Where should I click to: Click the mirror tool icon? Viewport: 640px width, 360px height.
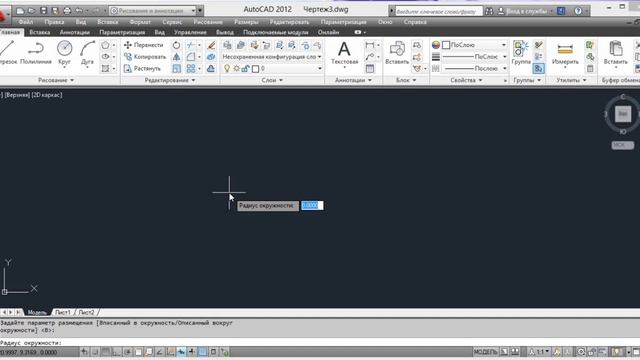tap(176, 57)
